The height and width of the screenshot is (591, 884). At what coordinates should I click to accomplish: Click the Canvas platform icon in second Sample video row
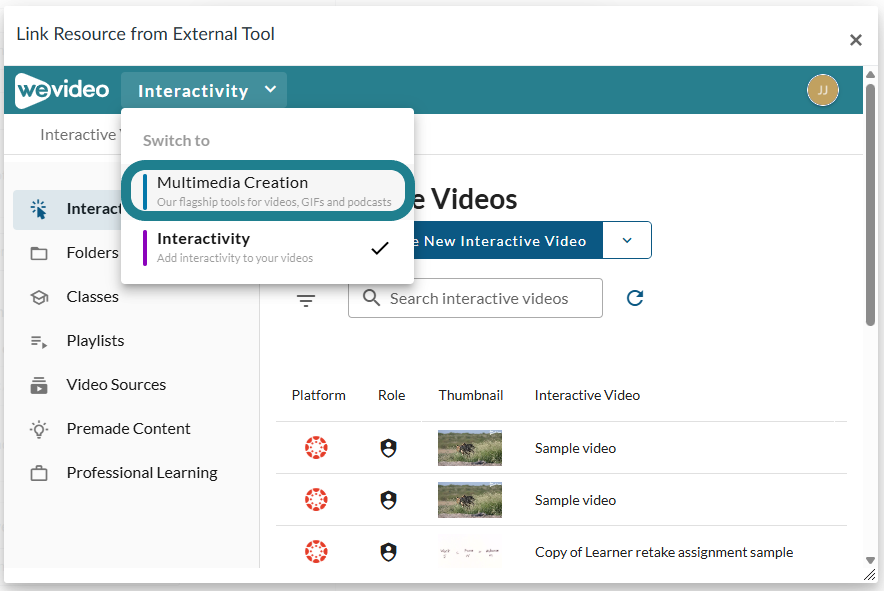316,500
